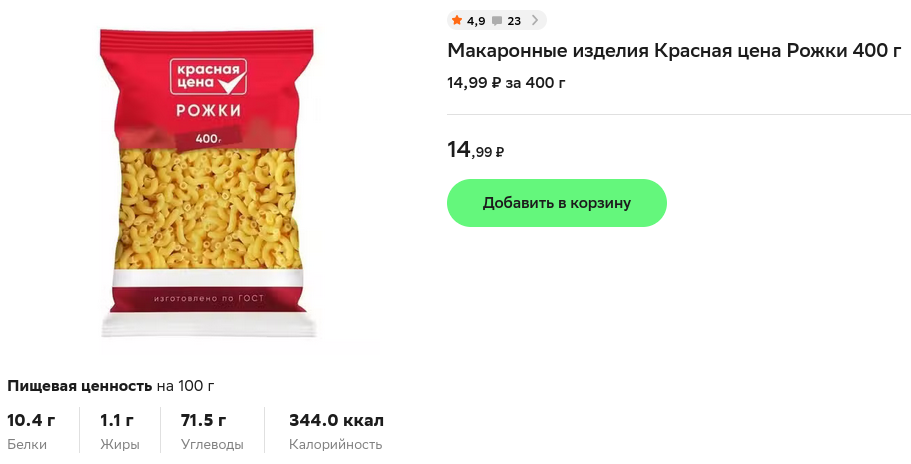This screenshot has width=911, height=464.
Task: Click the "Калорийность" label
Action: pyautogui.click(x=335, y=445)
